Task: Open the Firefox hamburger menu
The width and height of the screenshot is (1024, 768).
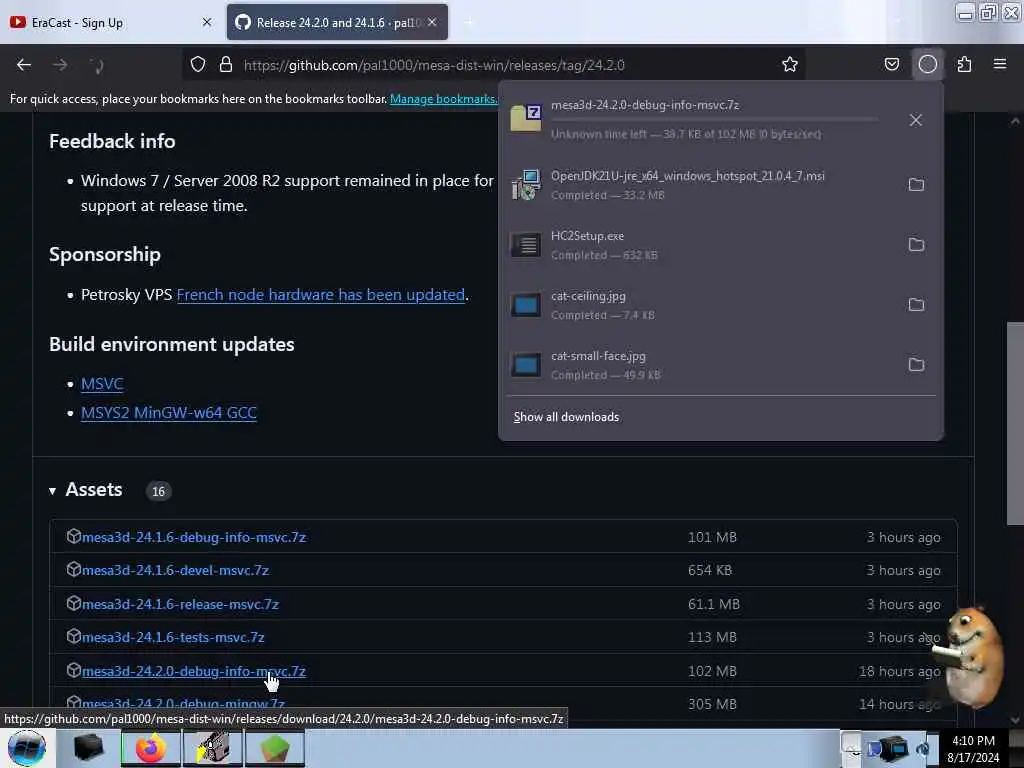Action: (1000, 65)
